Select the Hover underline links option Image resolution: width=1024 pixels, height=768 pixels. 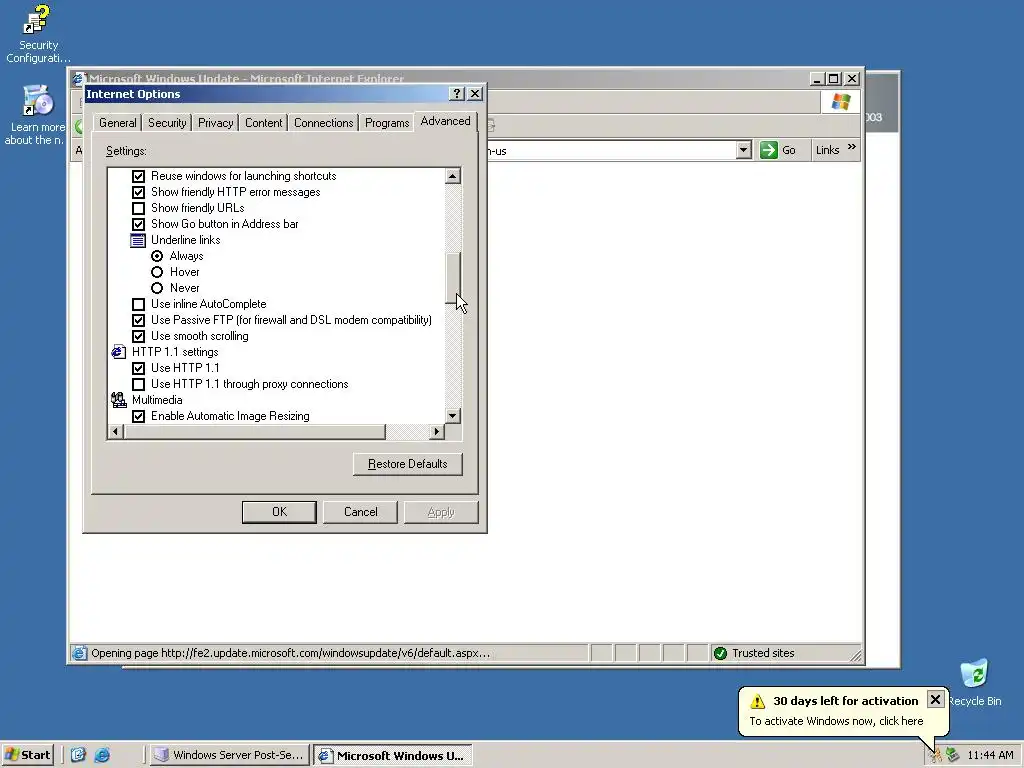click(157, 272)
